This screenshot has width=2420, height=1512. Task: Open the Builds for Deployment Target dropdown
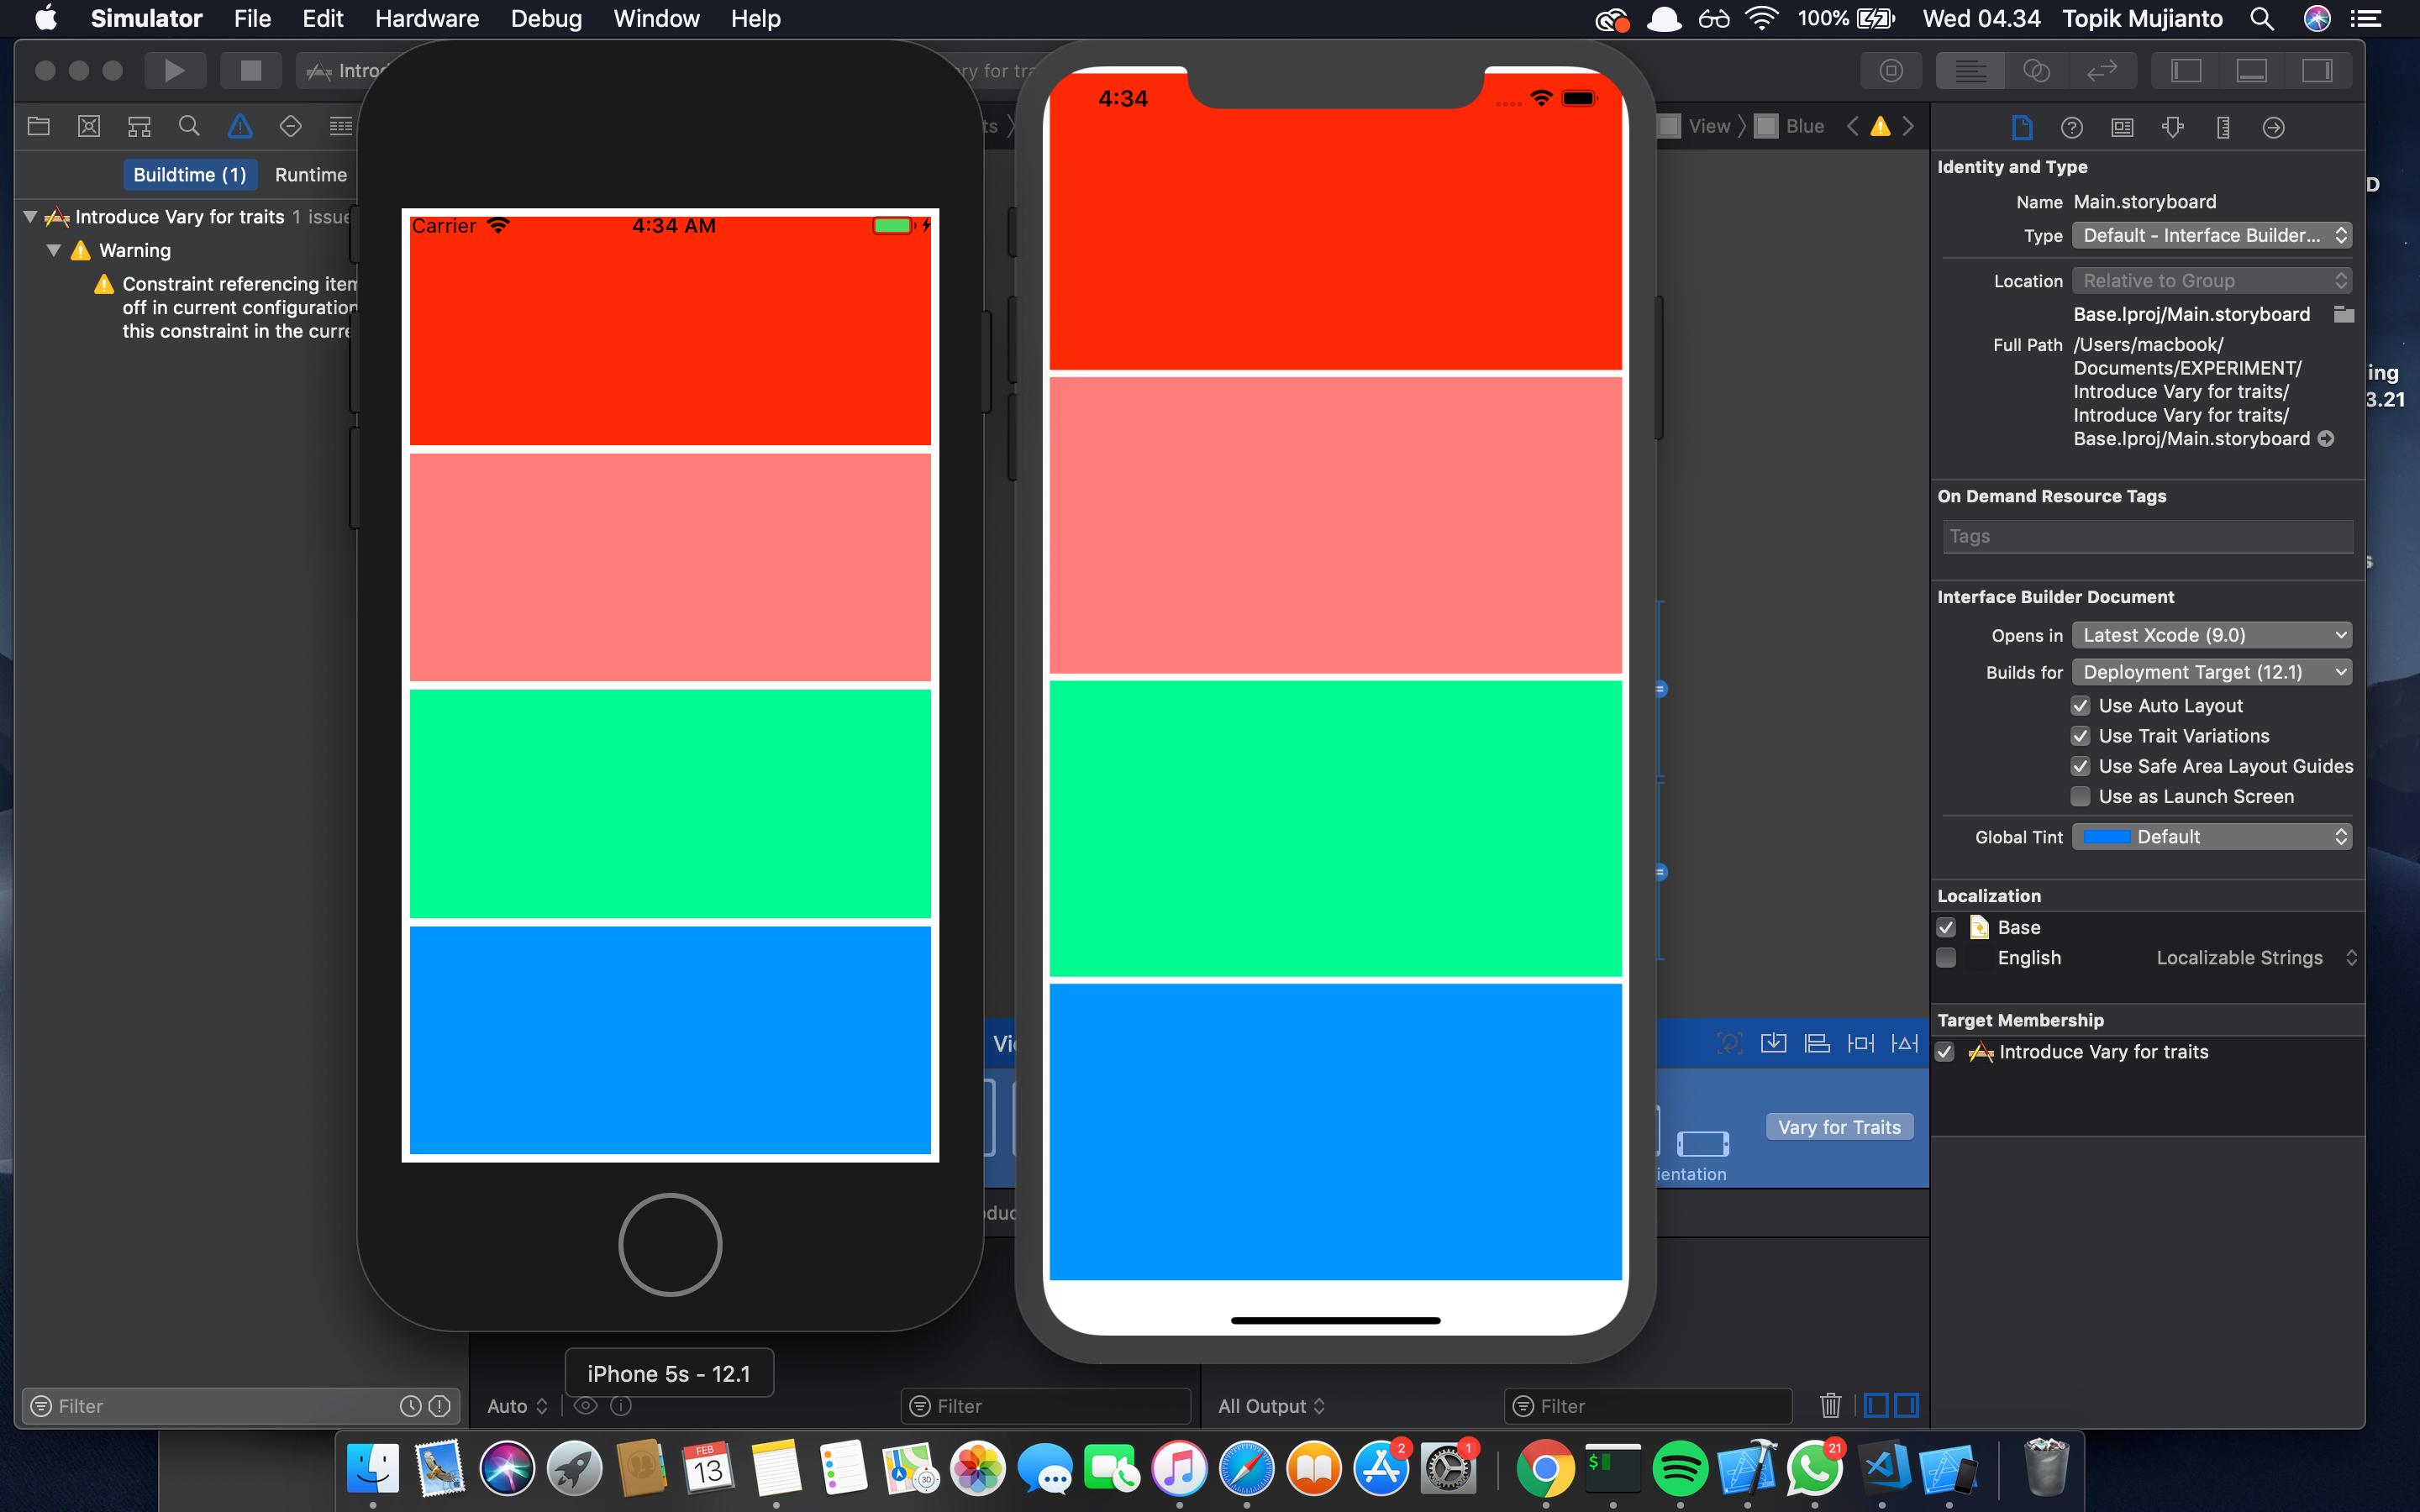point(2211,672)
